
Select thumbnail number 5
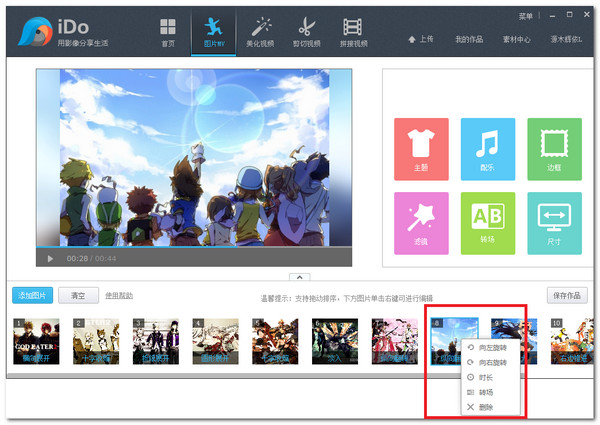pos(275,341)
